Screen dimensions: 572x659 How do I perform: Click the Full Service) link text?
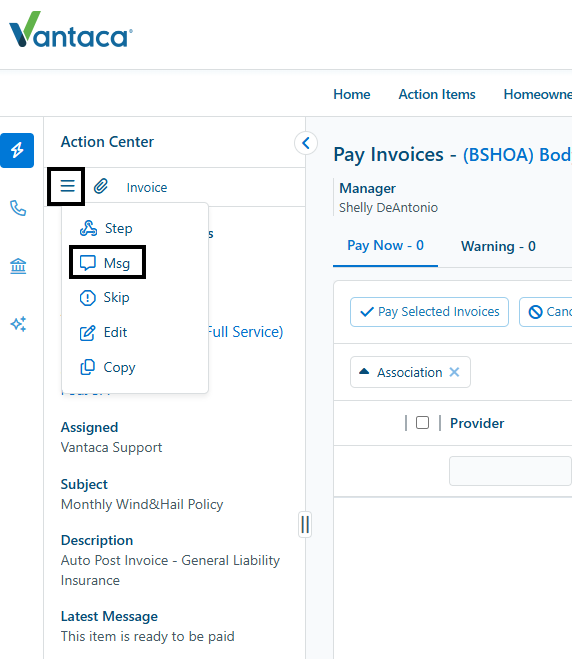(245, 332)
